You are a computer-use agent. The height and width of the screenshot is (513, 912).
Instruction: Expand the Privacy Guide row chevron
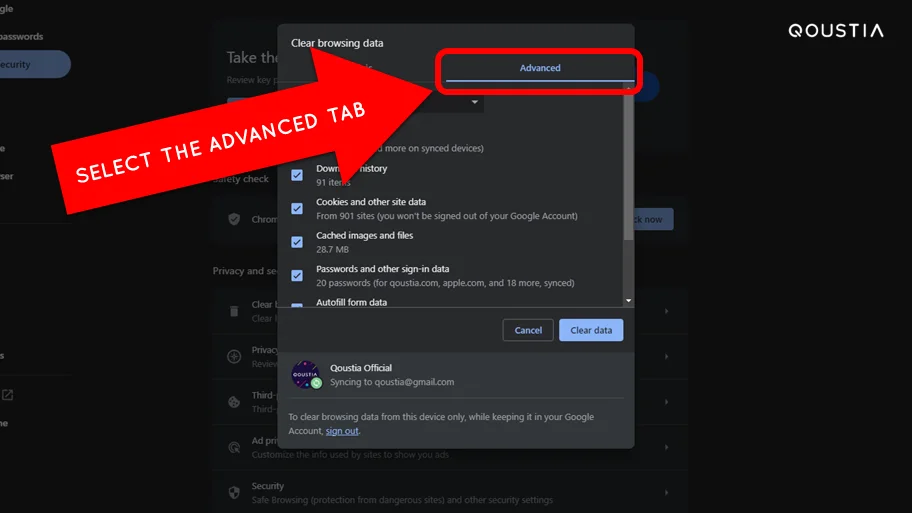(x=667, y=357)
